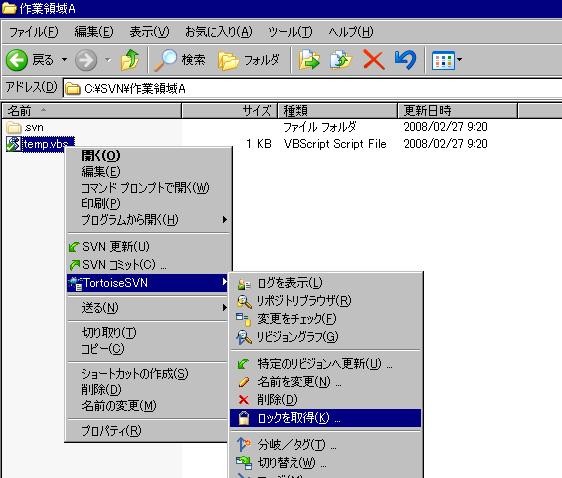This screenshot has width=562, height=478.
Task: Toggle the フォルダ folders pane button
Action: [x=249, y=60]
